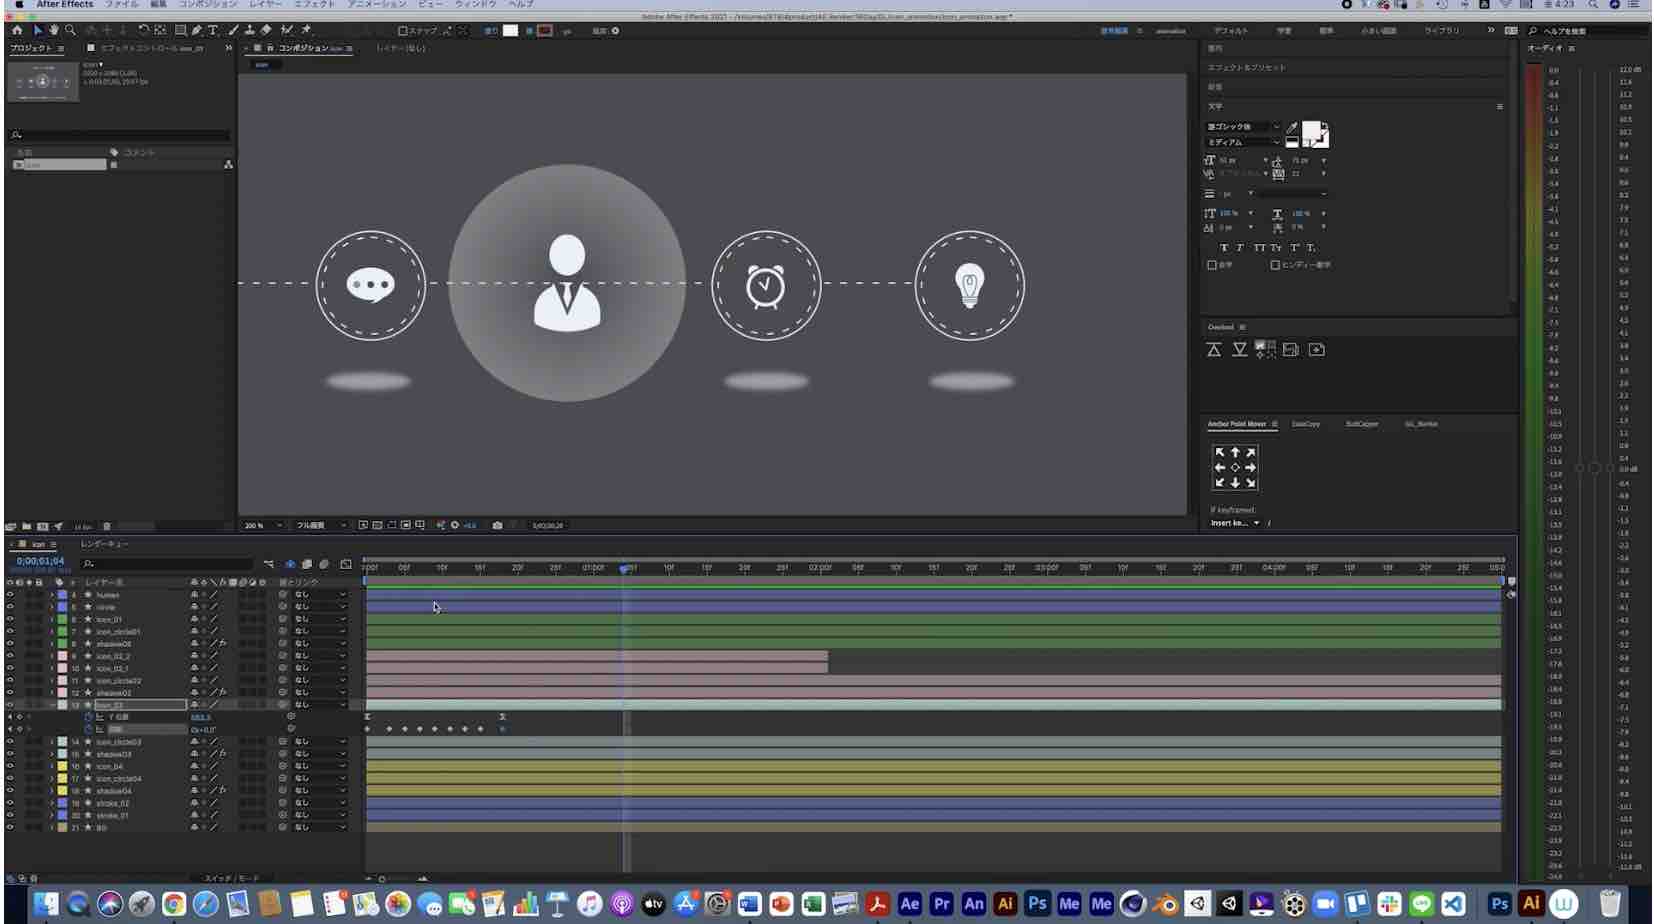Switch to the ライブラリ workspace
This screenshot has width=1654, height=924.
(1442, 31)
